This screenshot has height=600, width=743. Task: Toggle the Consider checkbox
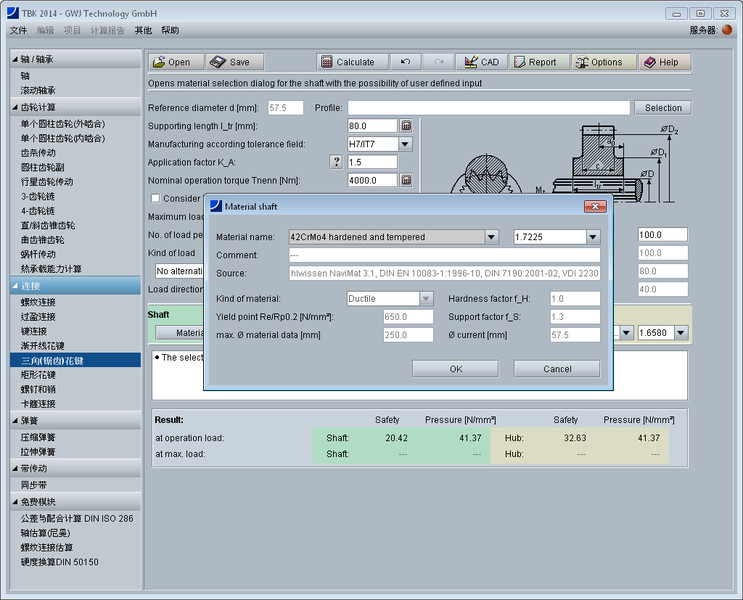pyautogui.click(x=155, y=198)
